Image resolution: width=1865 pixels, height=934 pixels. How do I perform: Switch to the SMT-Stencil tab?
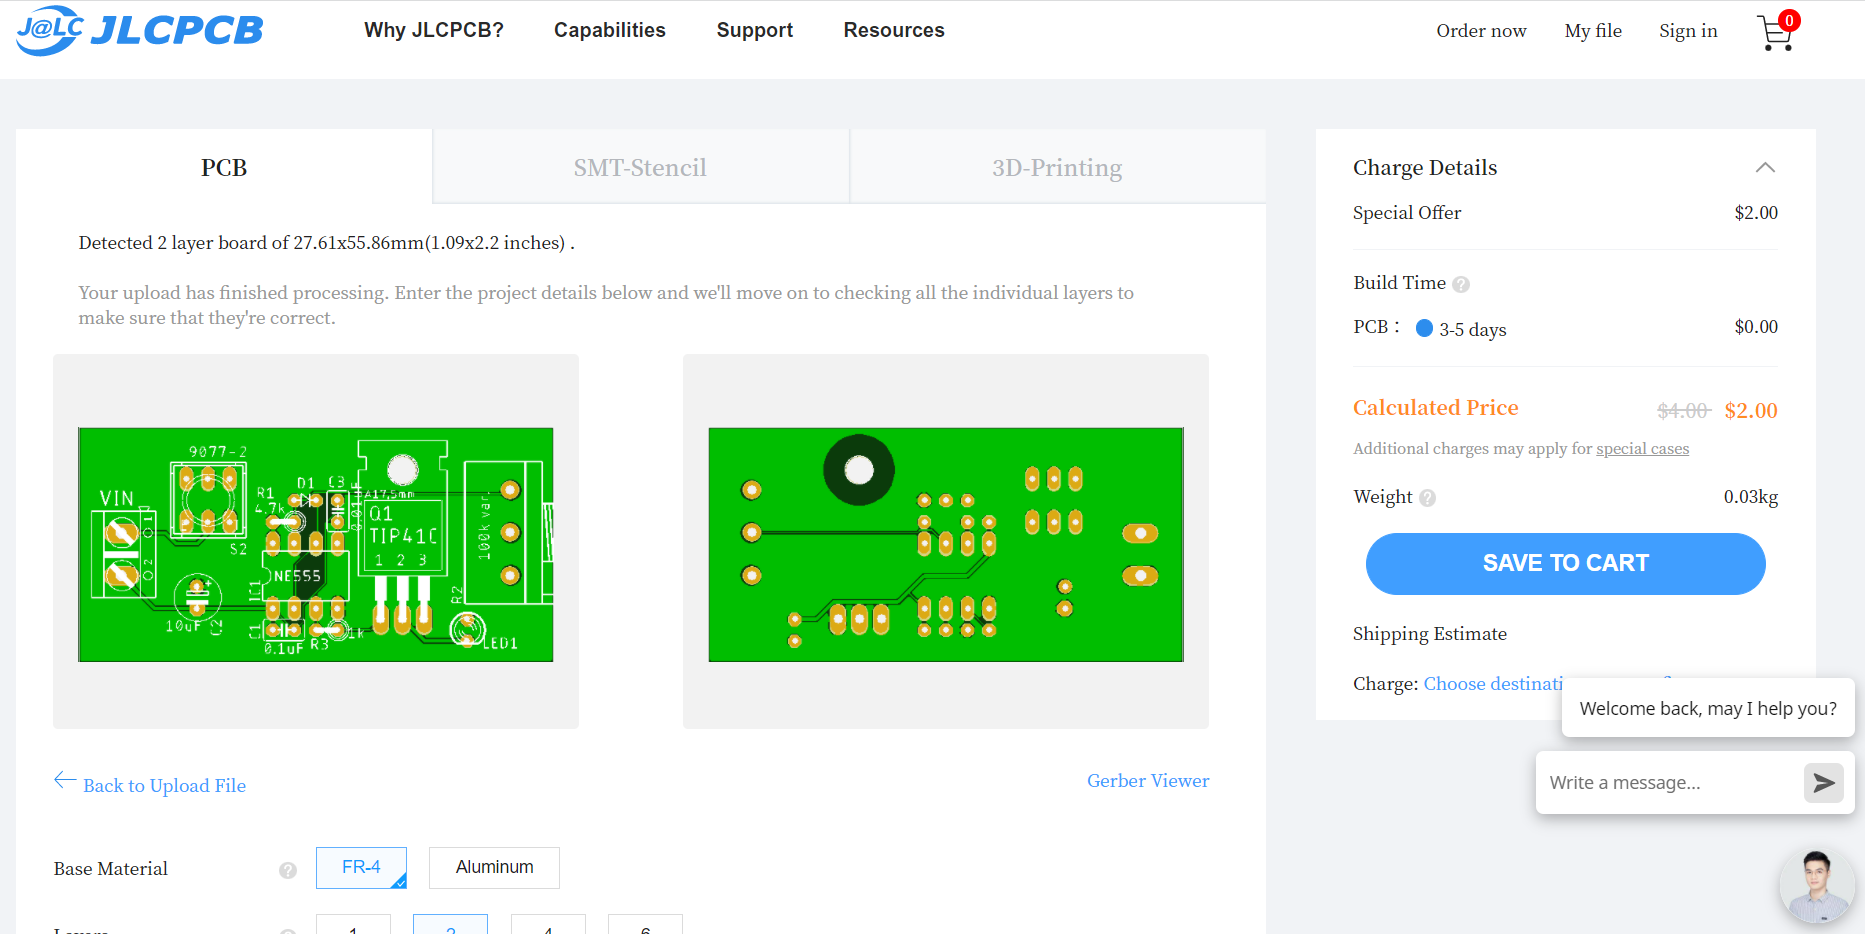pyautogui.click(x=640, y=168)
